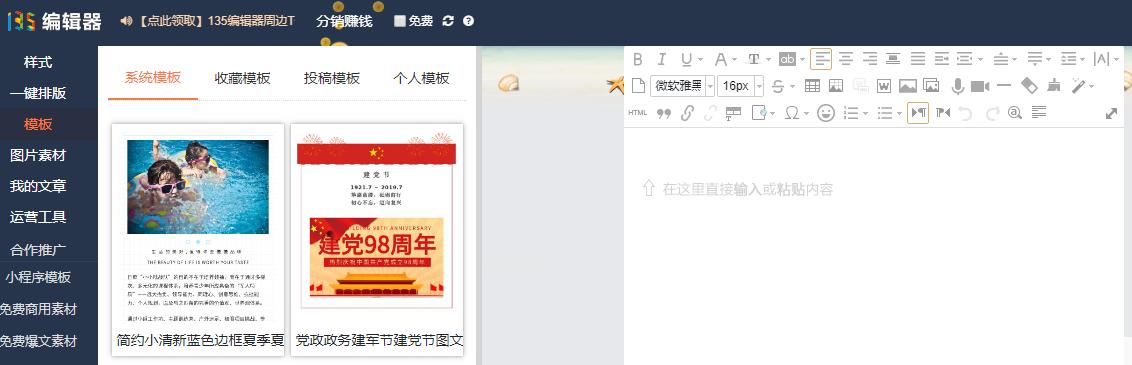The height and width of the screenshot is (365, 1132).
Task: Open 小程序模板 in sidebar
Action: tap(38, 278)
